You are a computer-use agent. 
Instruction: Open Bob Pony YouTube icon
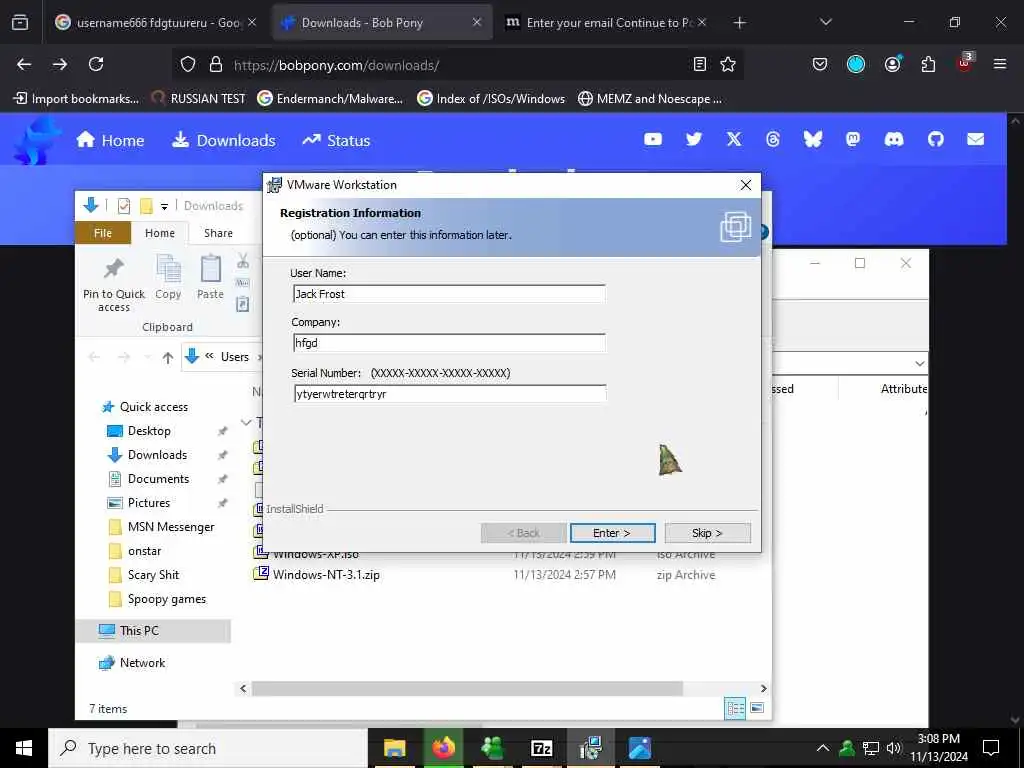click(x=653, y=139)
